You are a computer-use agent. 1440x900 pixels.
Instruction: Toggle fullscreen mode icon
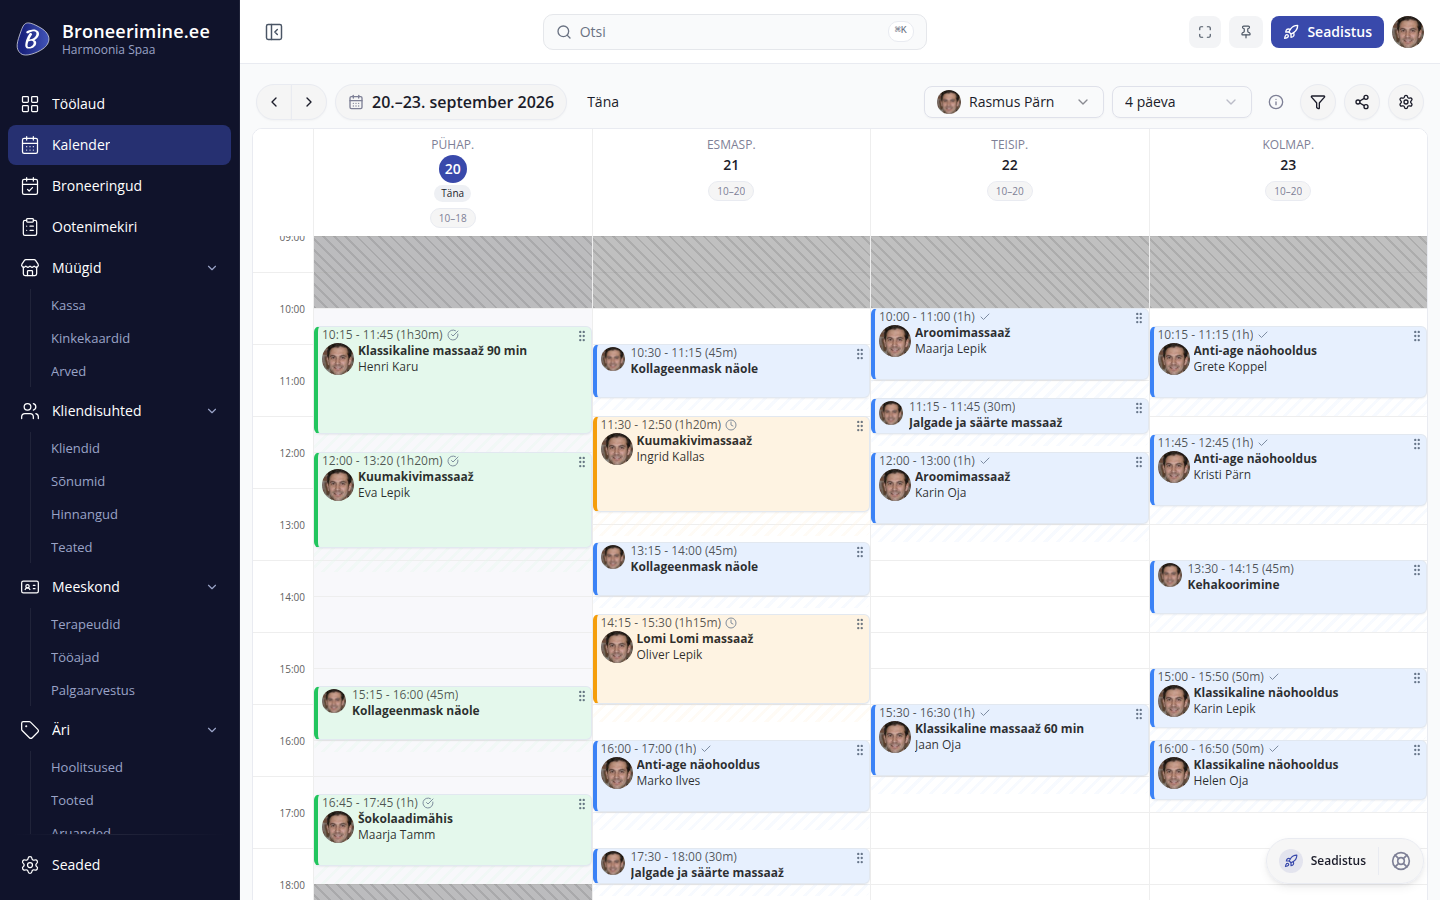(1205, 32)
